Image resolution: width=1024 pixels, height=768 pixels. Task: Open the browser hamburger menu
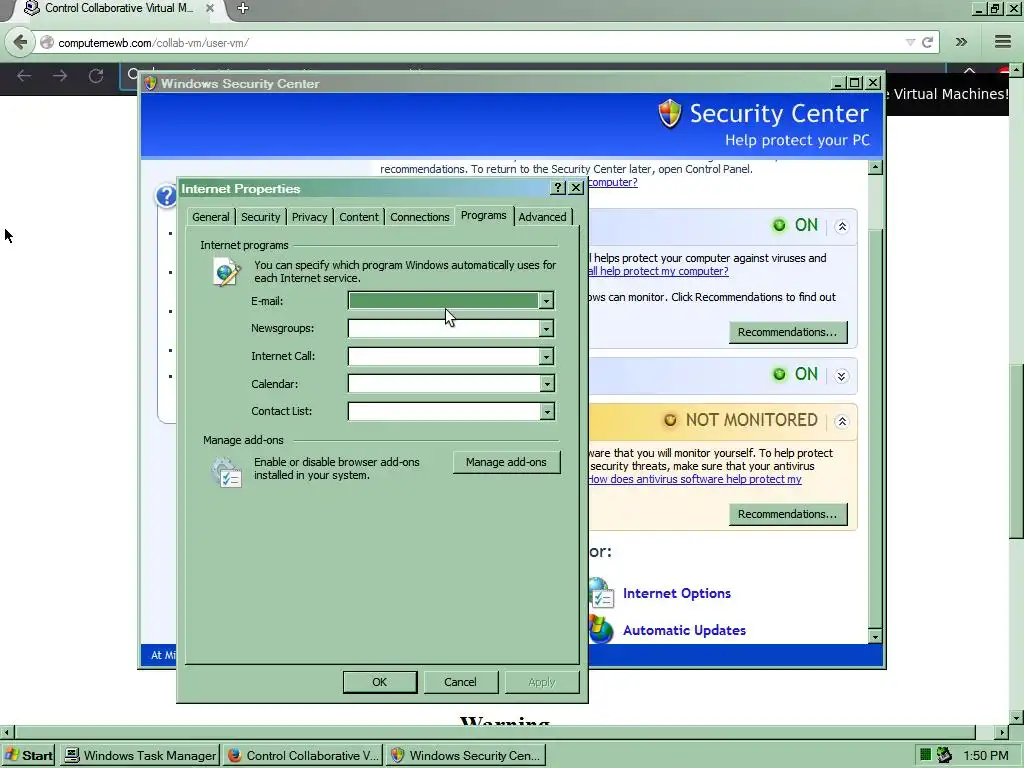[1003, 42]
